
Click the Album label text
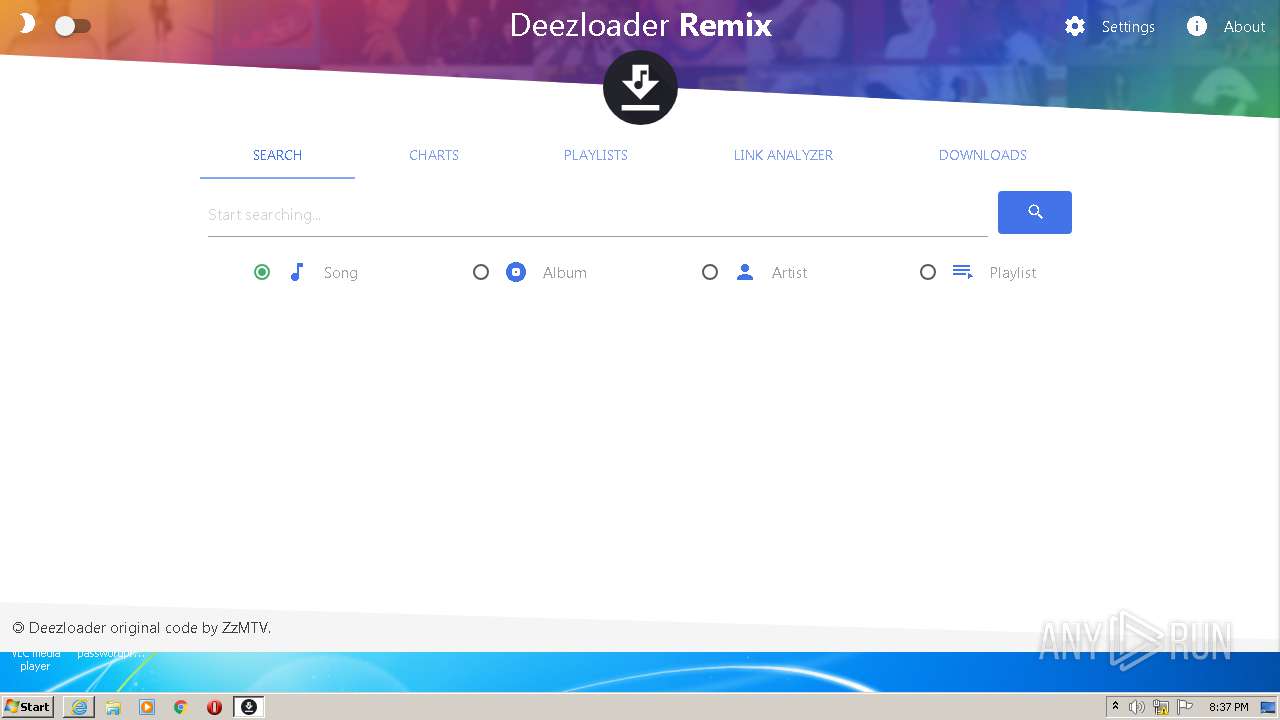(565, 273)
